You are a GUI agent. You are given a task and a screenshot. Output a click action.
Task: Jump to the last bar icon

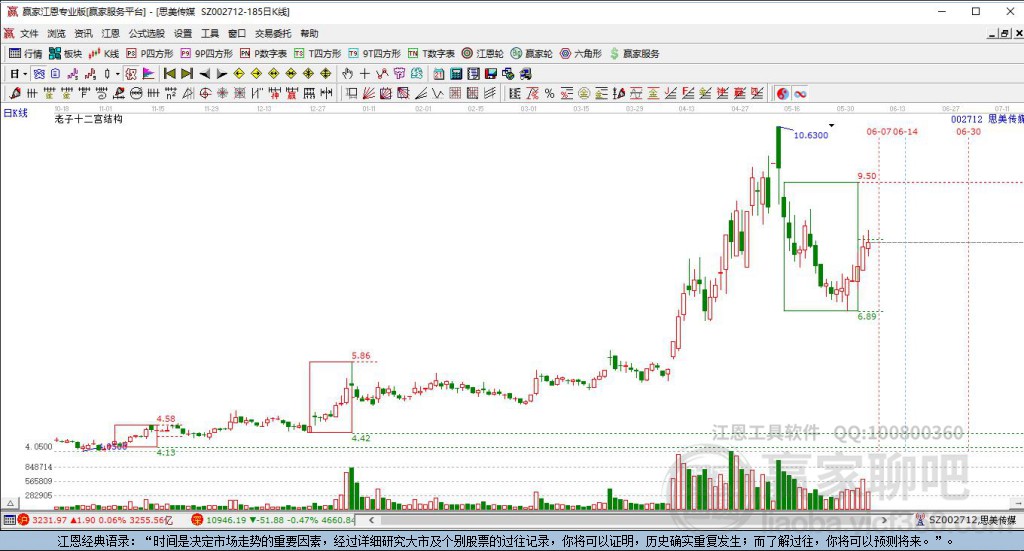point(187,74)
